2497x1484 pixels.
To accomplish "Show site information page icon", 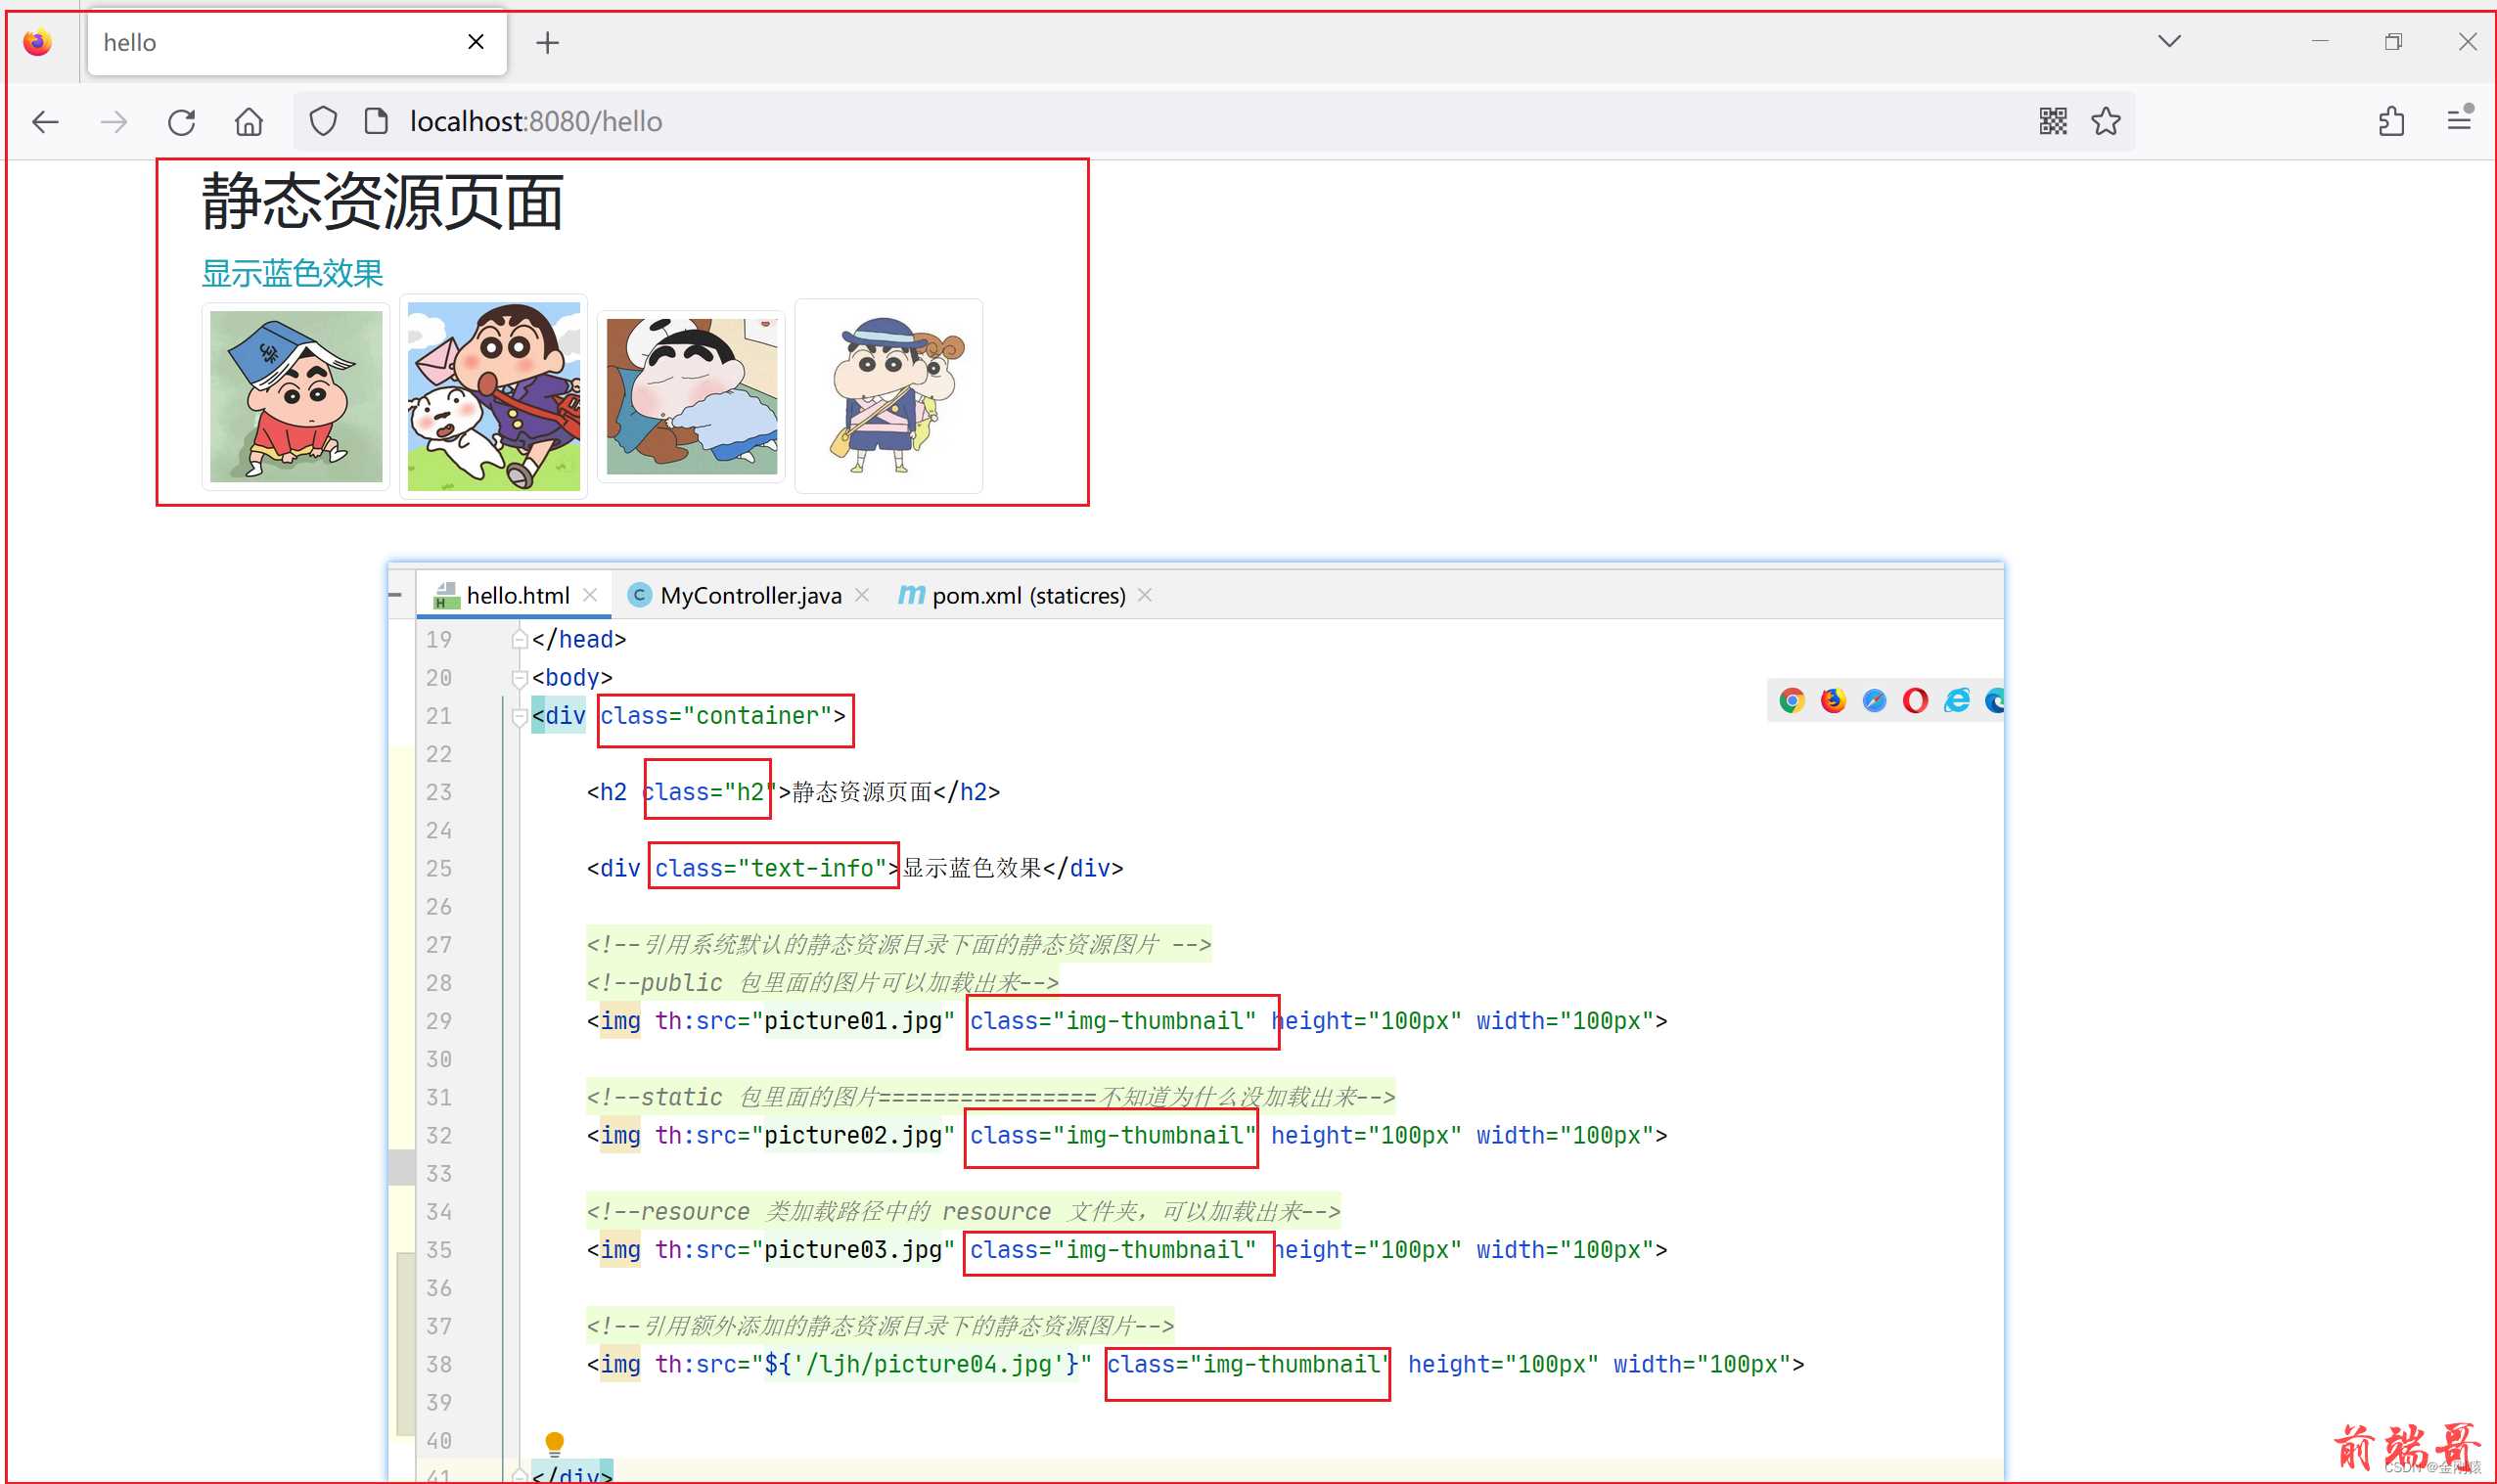I will coord(376,122).
